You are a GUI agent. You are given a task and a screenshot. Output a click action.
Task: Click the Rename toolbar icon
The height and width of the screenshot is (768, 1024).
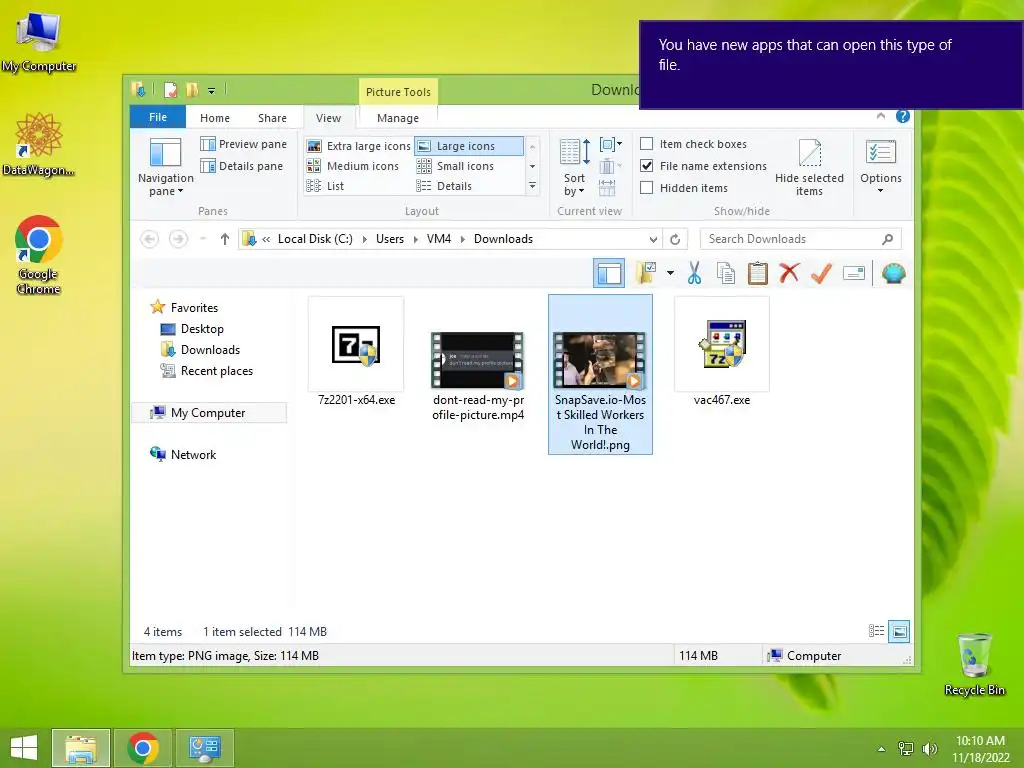pos(854,273)
